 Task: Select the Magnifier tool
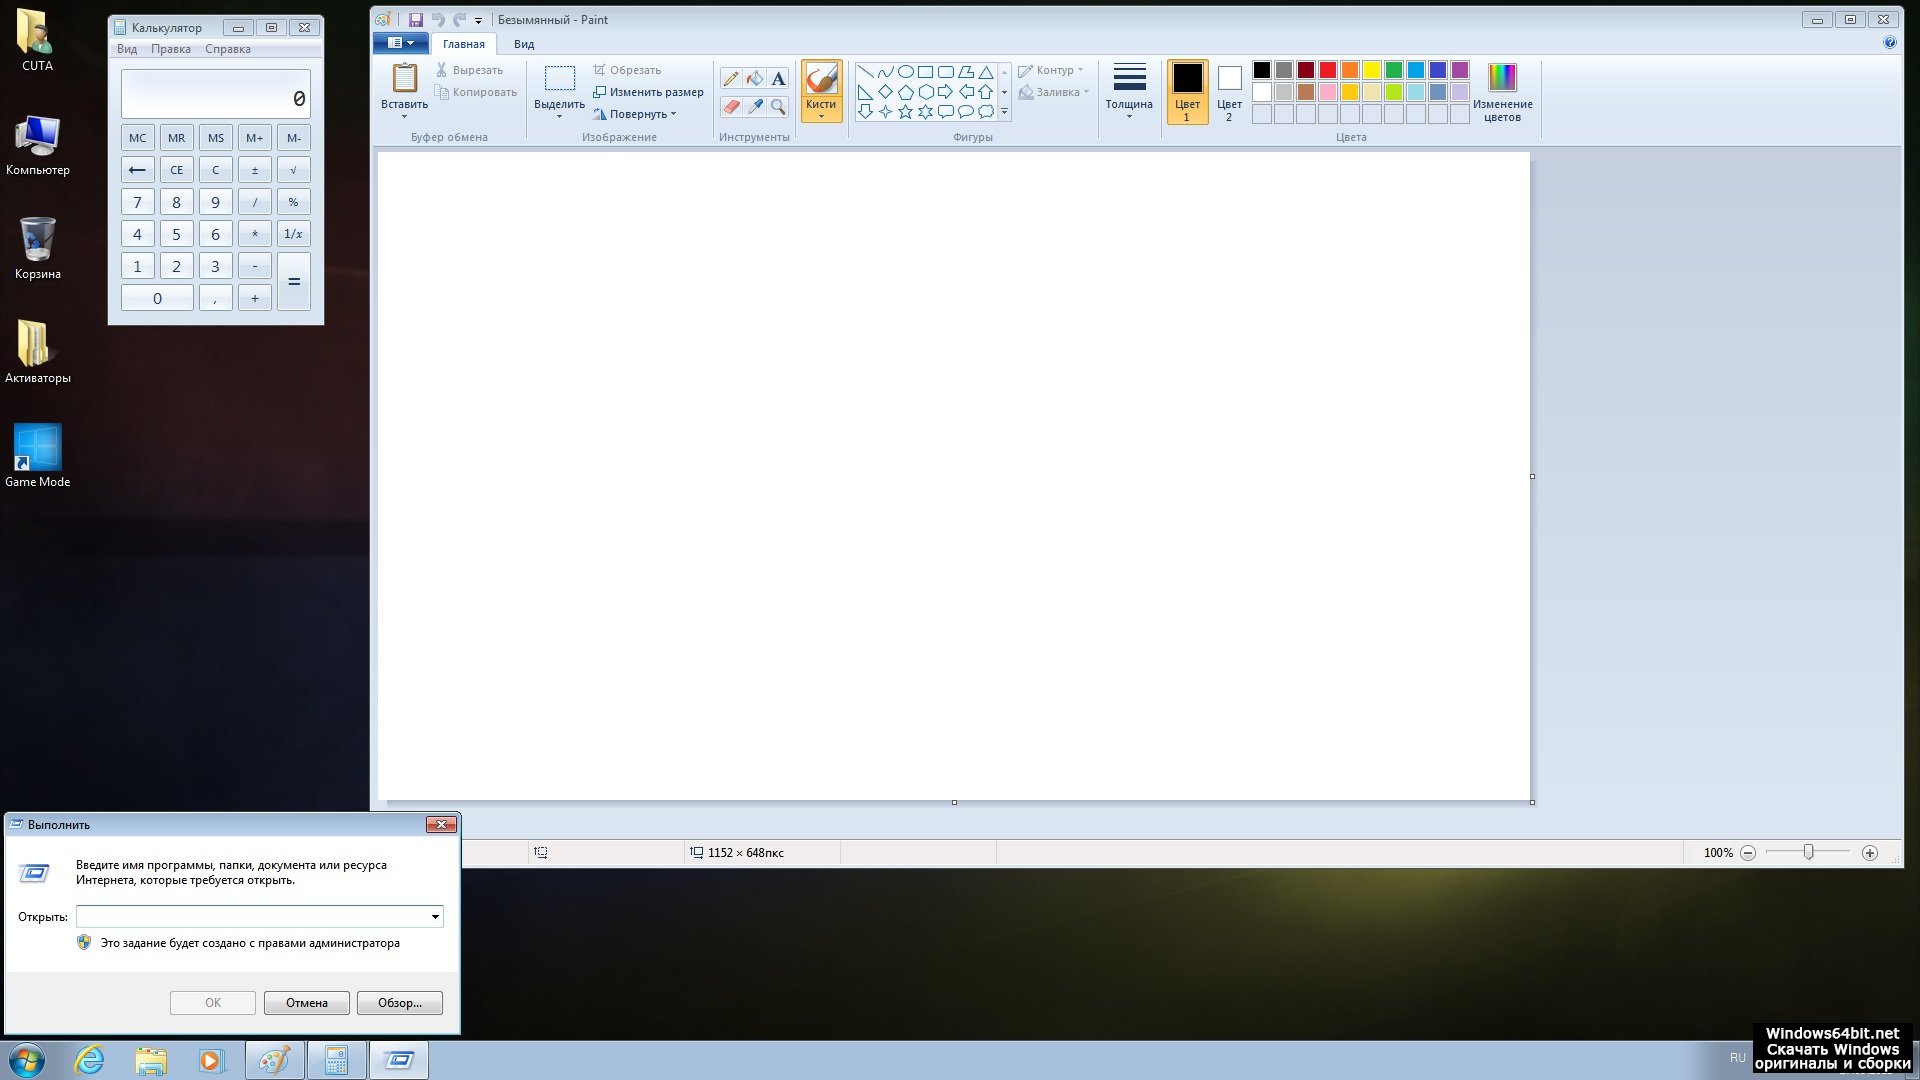pos(778,106)
